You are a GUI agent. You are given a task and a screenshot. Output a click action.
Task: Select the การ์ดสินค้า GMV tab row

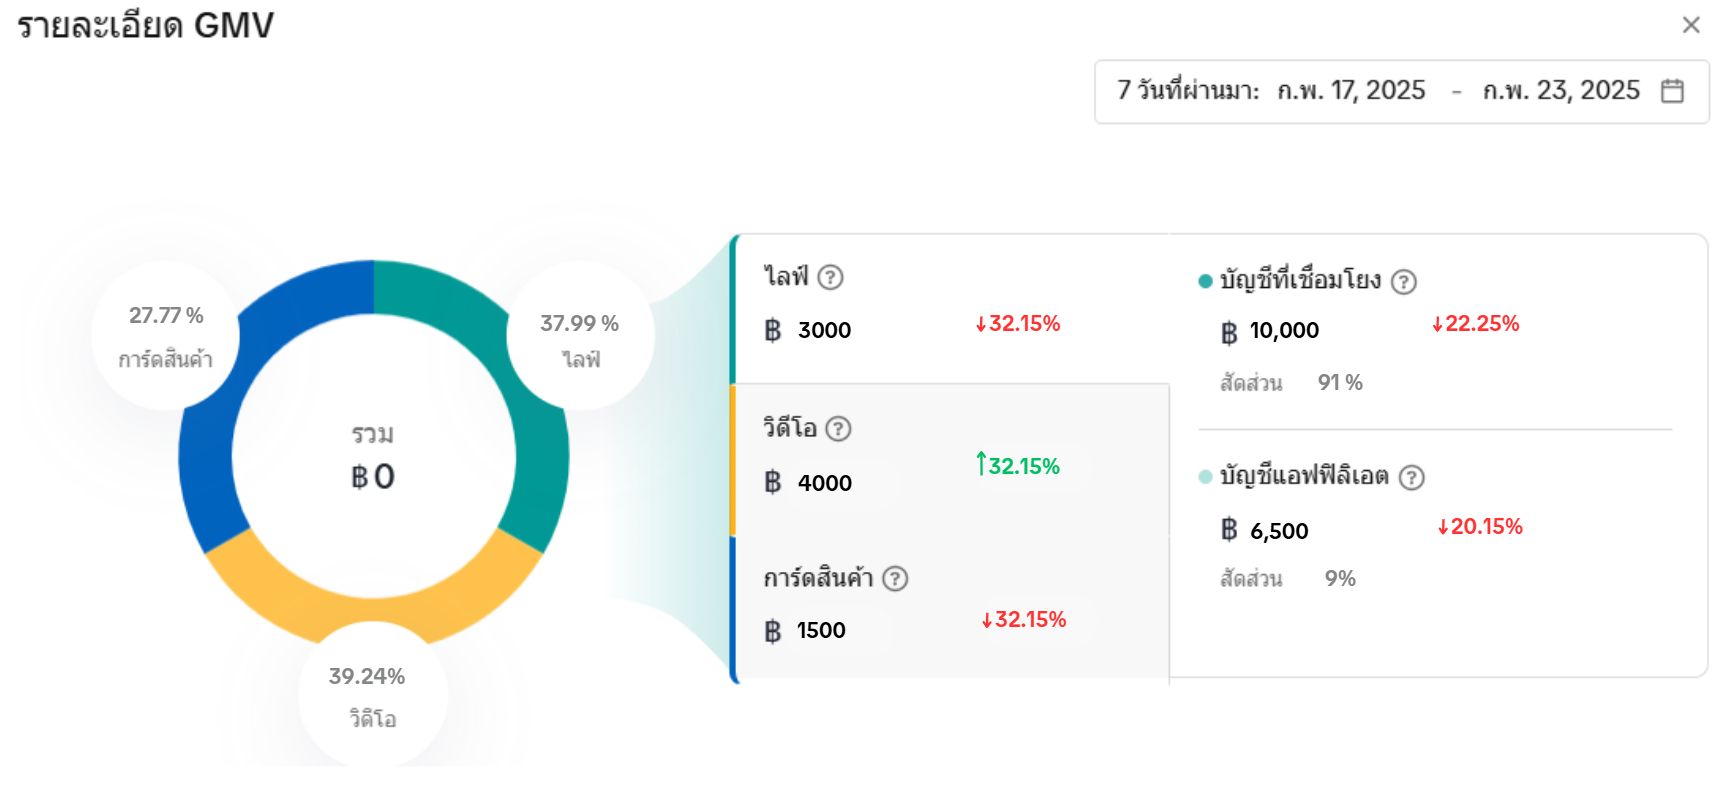[950, 610]
